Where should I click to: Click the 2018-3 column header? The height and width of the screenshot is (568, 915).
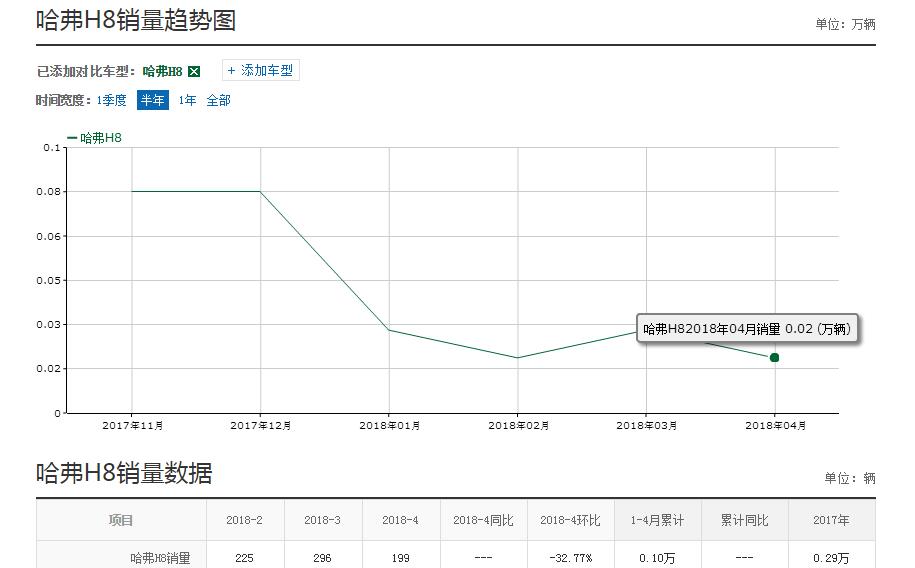pos(322,520)
